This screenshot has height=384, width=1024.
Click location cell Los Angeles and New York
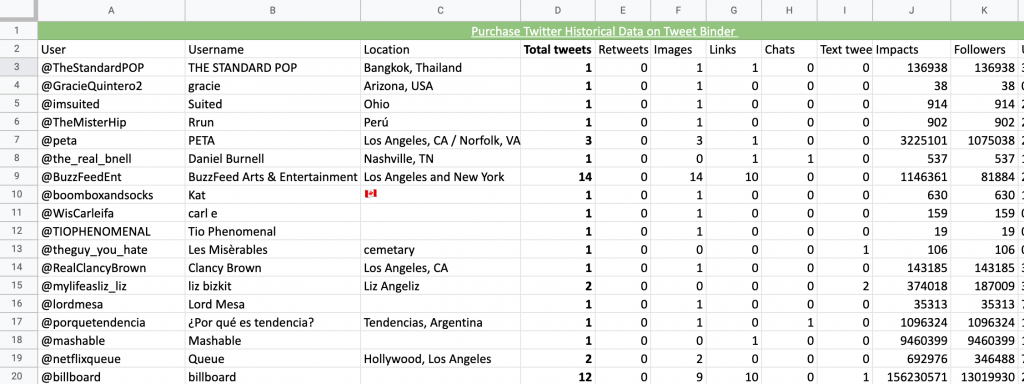440,177
